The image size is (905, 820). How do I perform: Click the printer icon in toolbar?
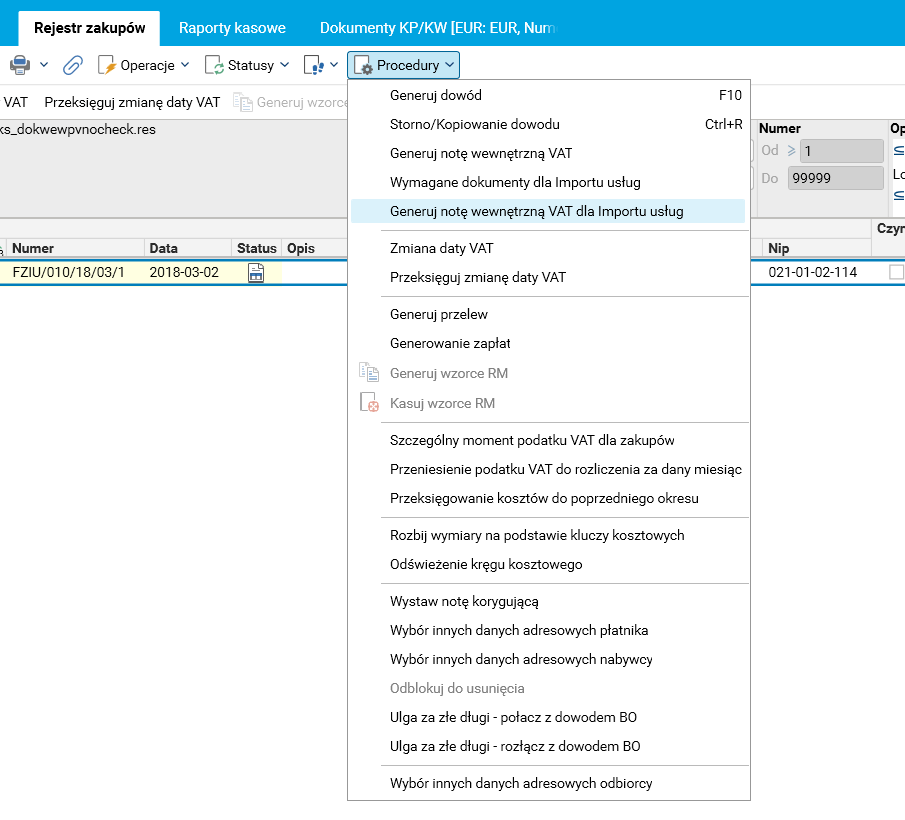click(x=20, y=65)
